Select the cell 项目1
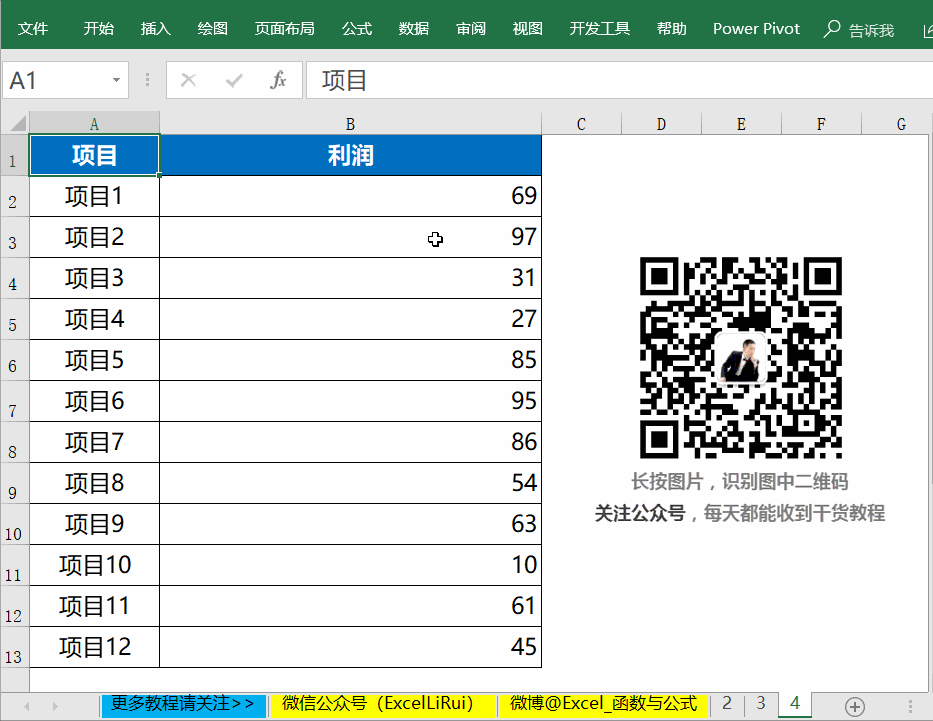This screenshot has width=933, height=721. click(94, 196)
